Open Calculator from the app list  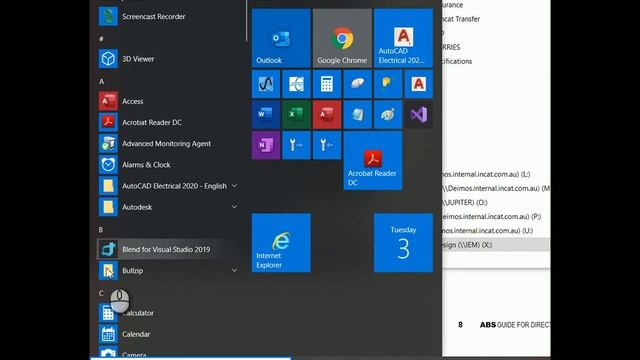pyautogui.click(x=169, y=313)
